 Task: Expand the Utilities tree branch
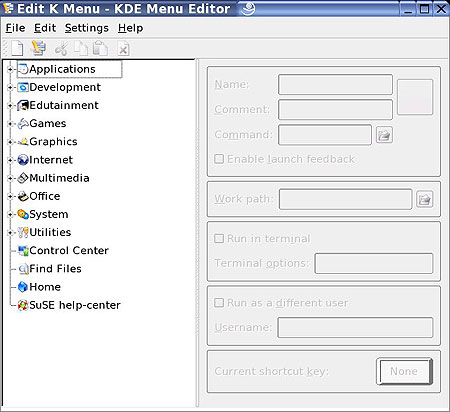(10, 232)
